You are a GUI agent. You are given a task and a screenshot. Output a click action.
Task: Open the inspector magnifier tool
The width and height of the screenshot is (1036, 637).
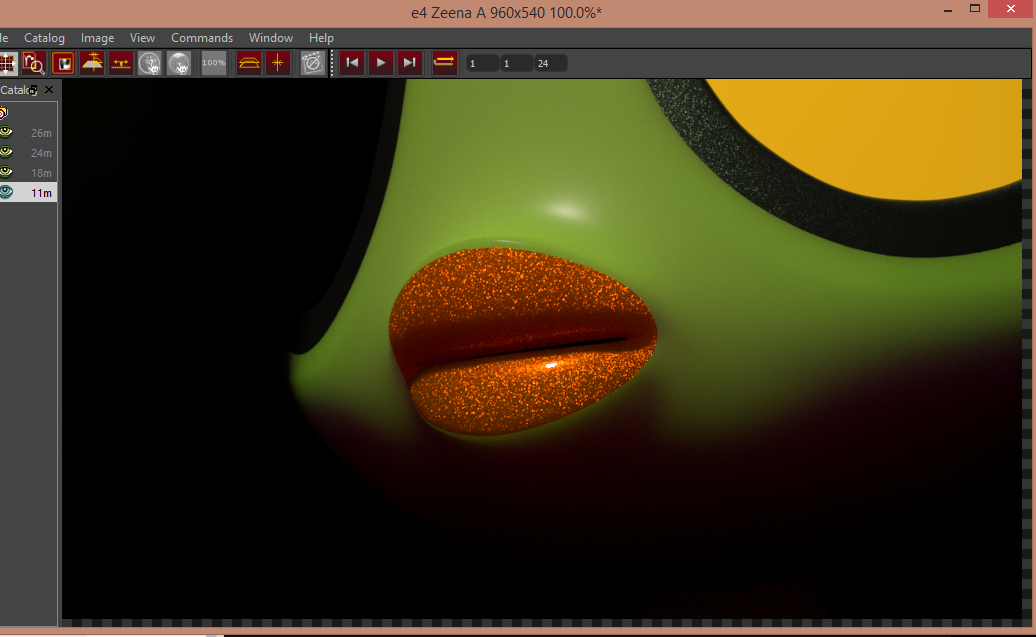click(34, 63)
